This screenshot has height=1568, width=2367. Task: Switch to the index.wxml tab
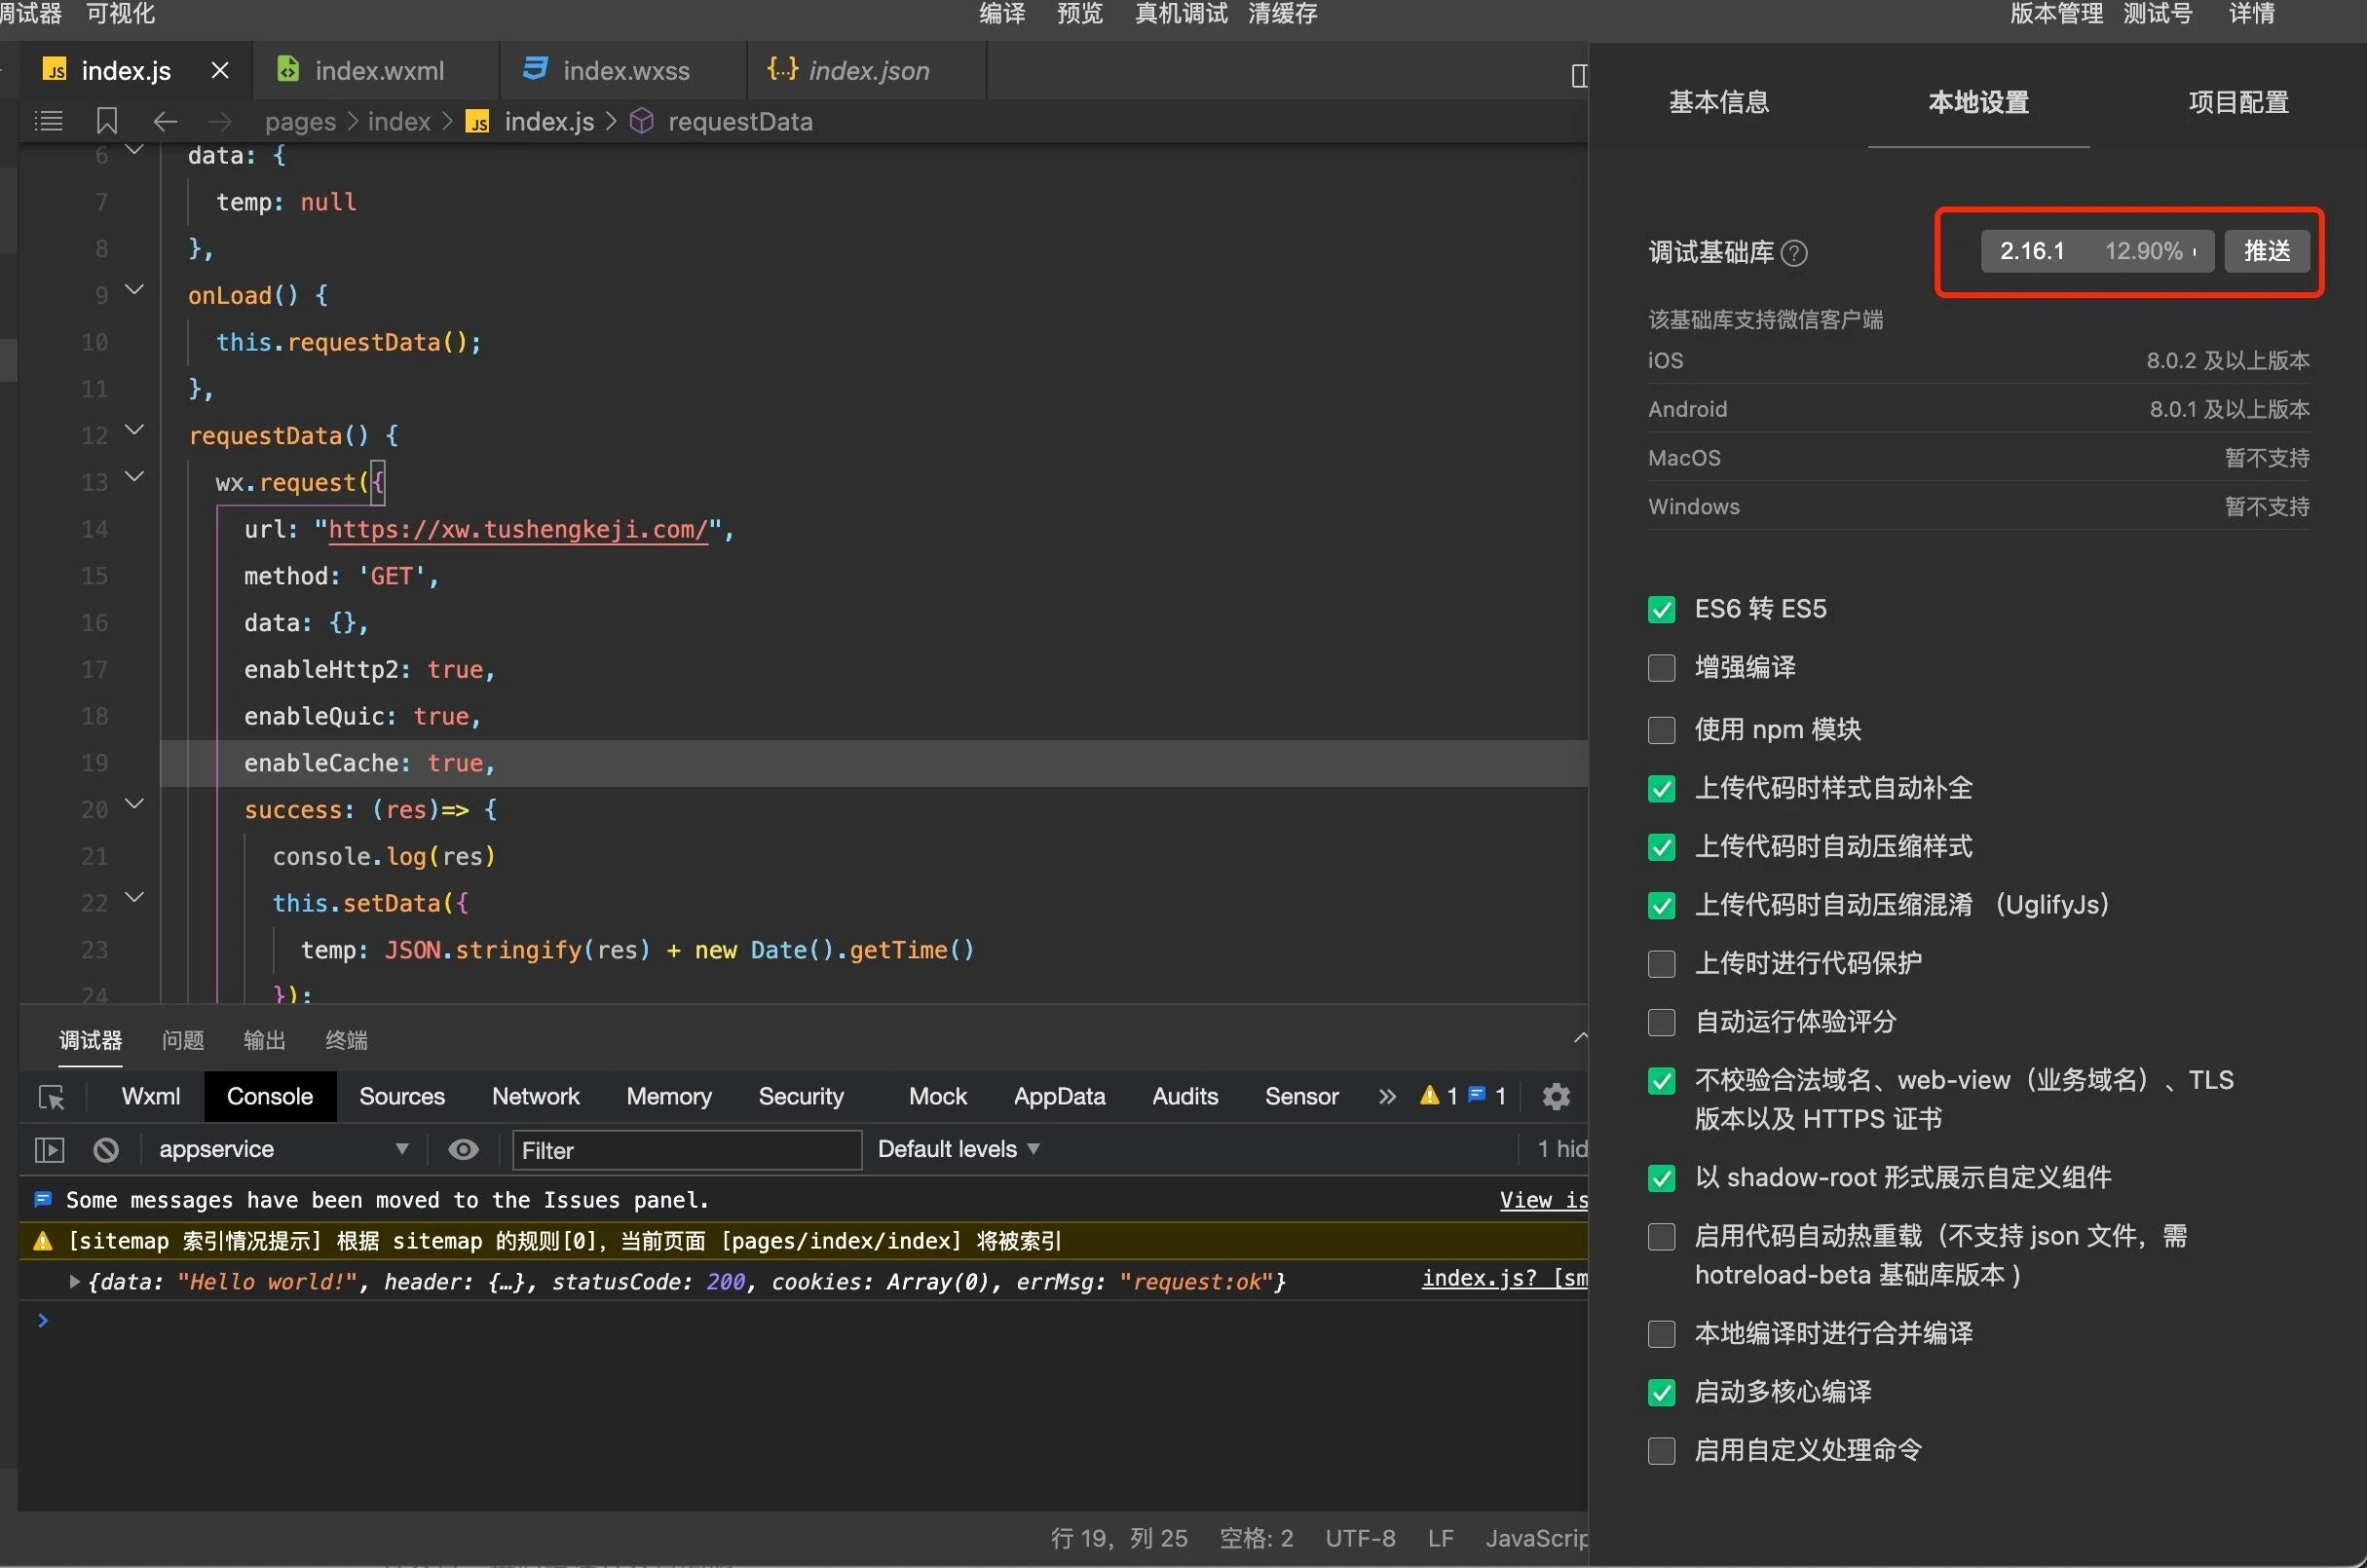pyautogui.click(x=378, y=71)
